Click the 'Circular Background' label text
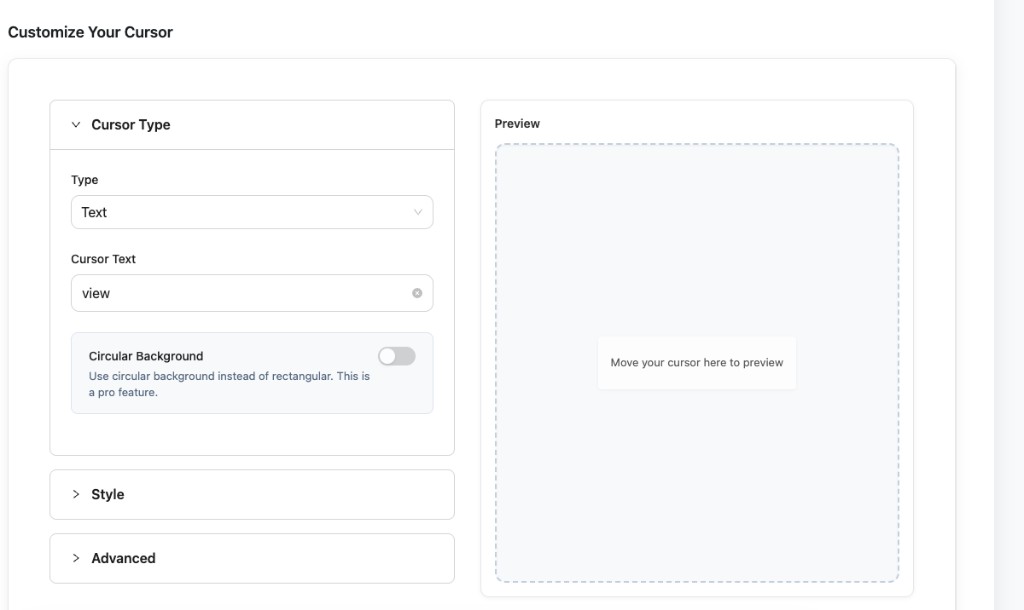Image resolution: width=1024 pixels, height=610 pixels. [x=146, y=356]
